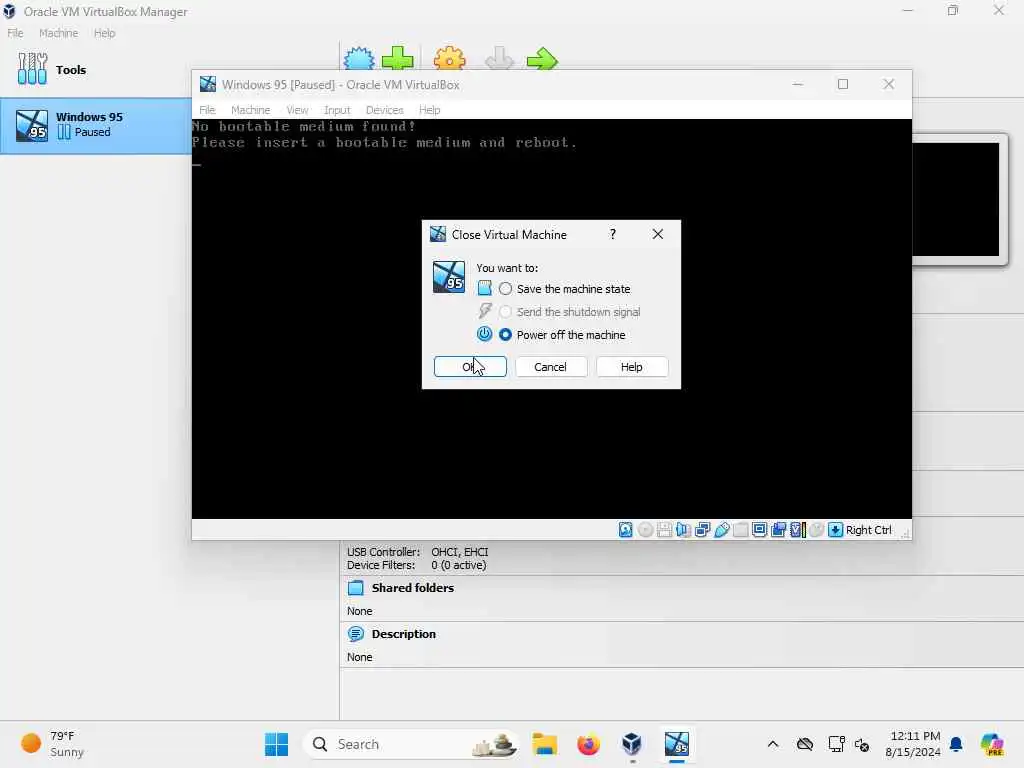Click the recording status bar icon
Screen dimensions: 1024x768
tap(778, 530)
